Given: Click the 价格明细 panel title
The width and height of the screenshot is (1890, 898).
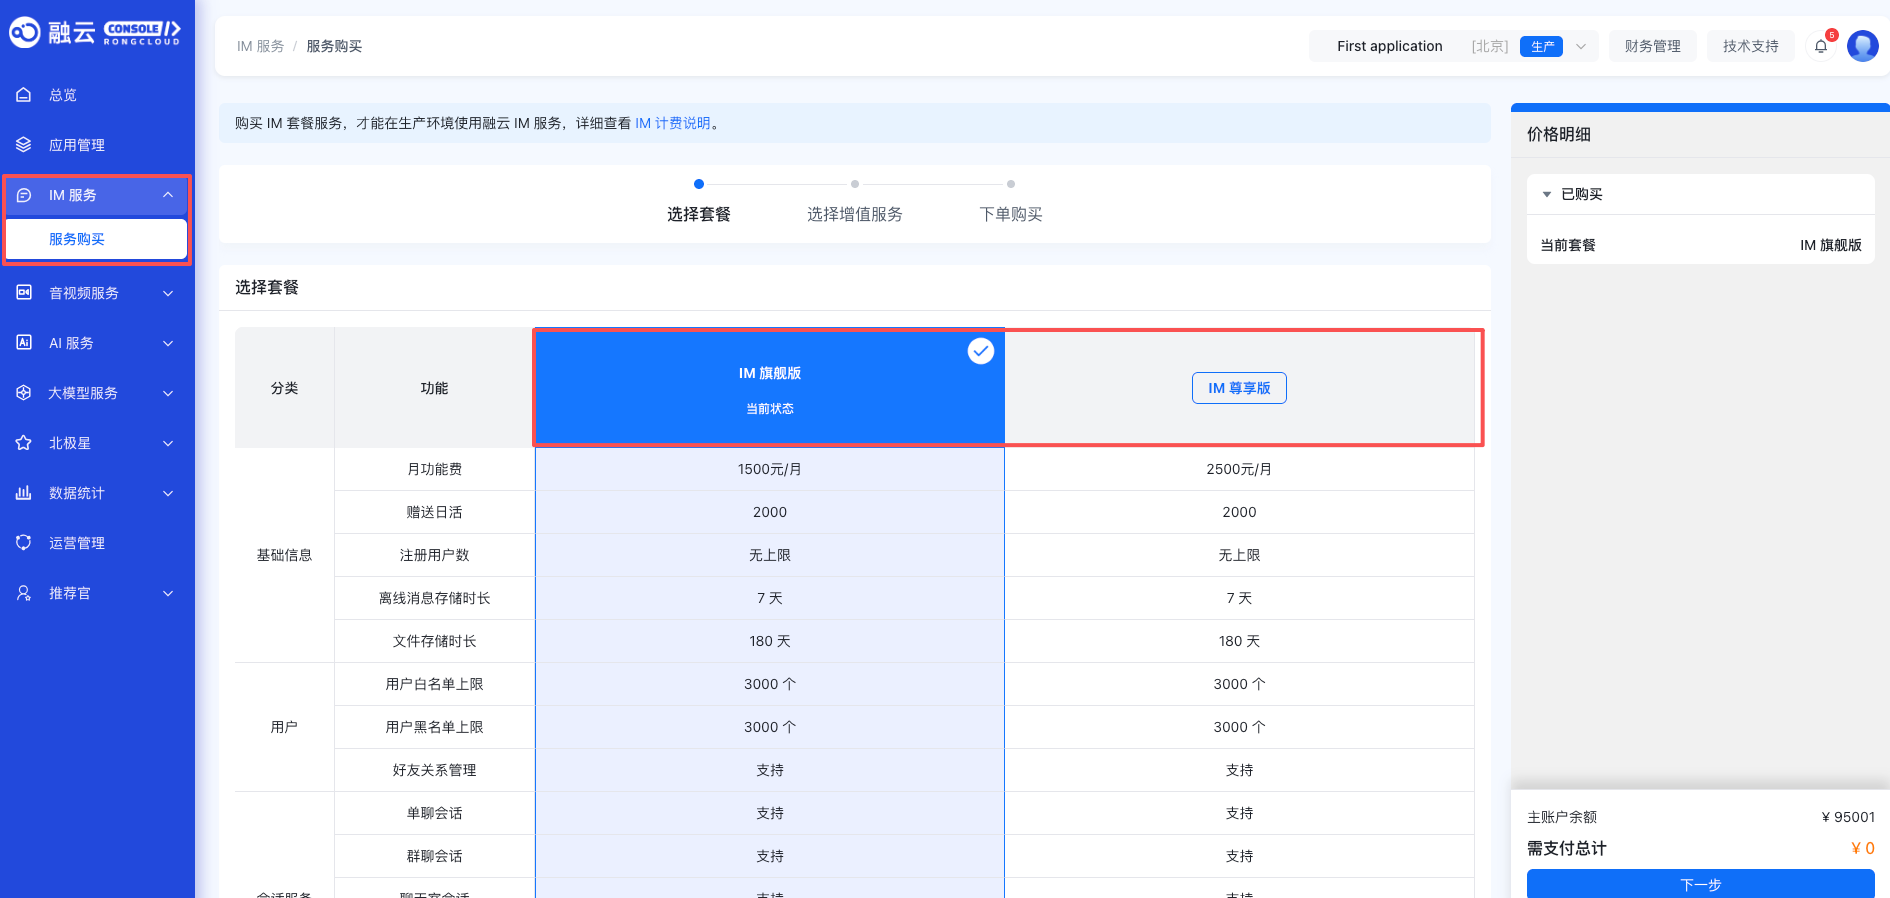Looking at the screenshot, I should (1559, 134).
